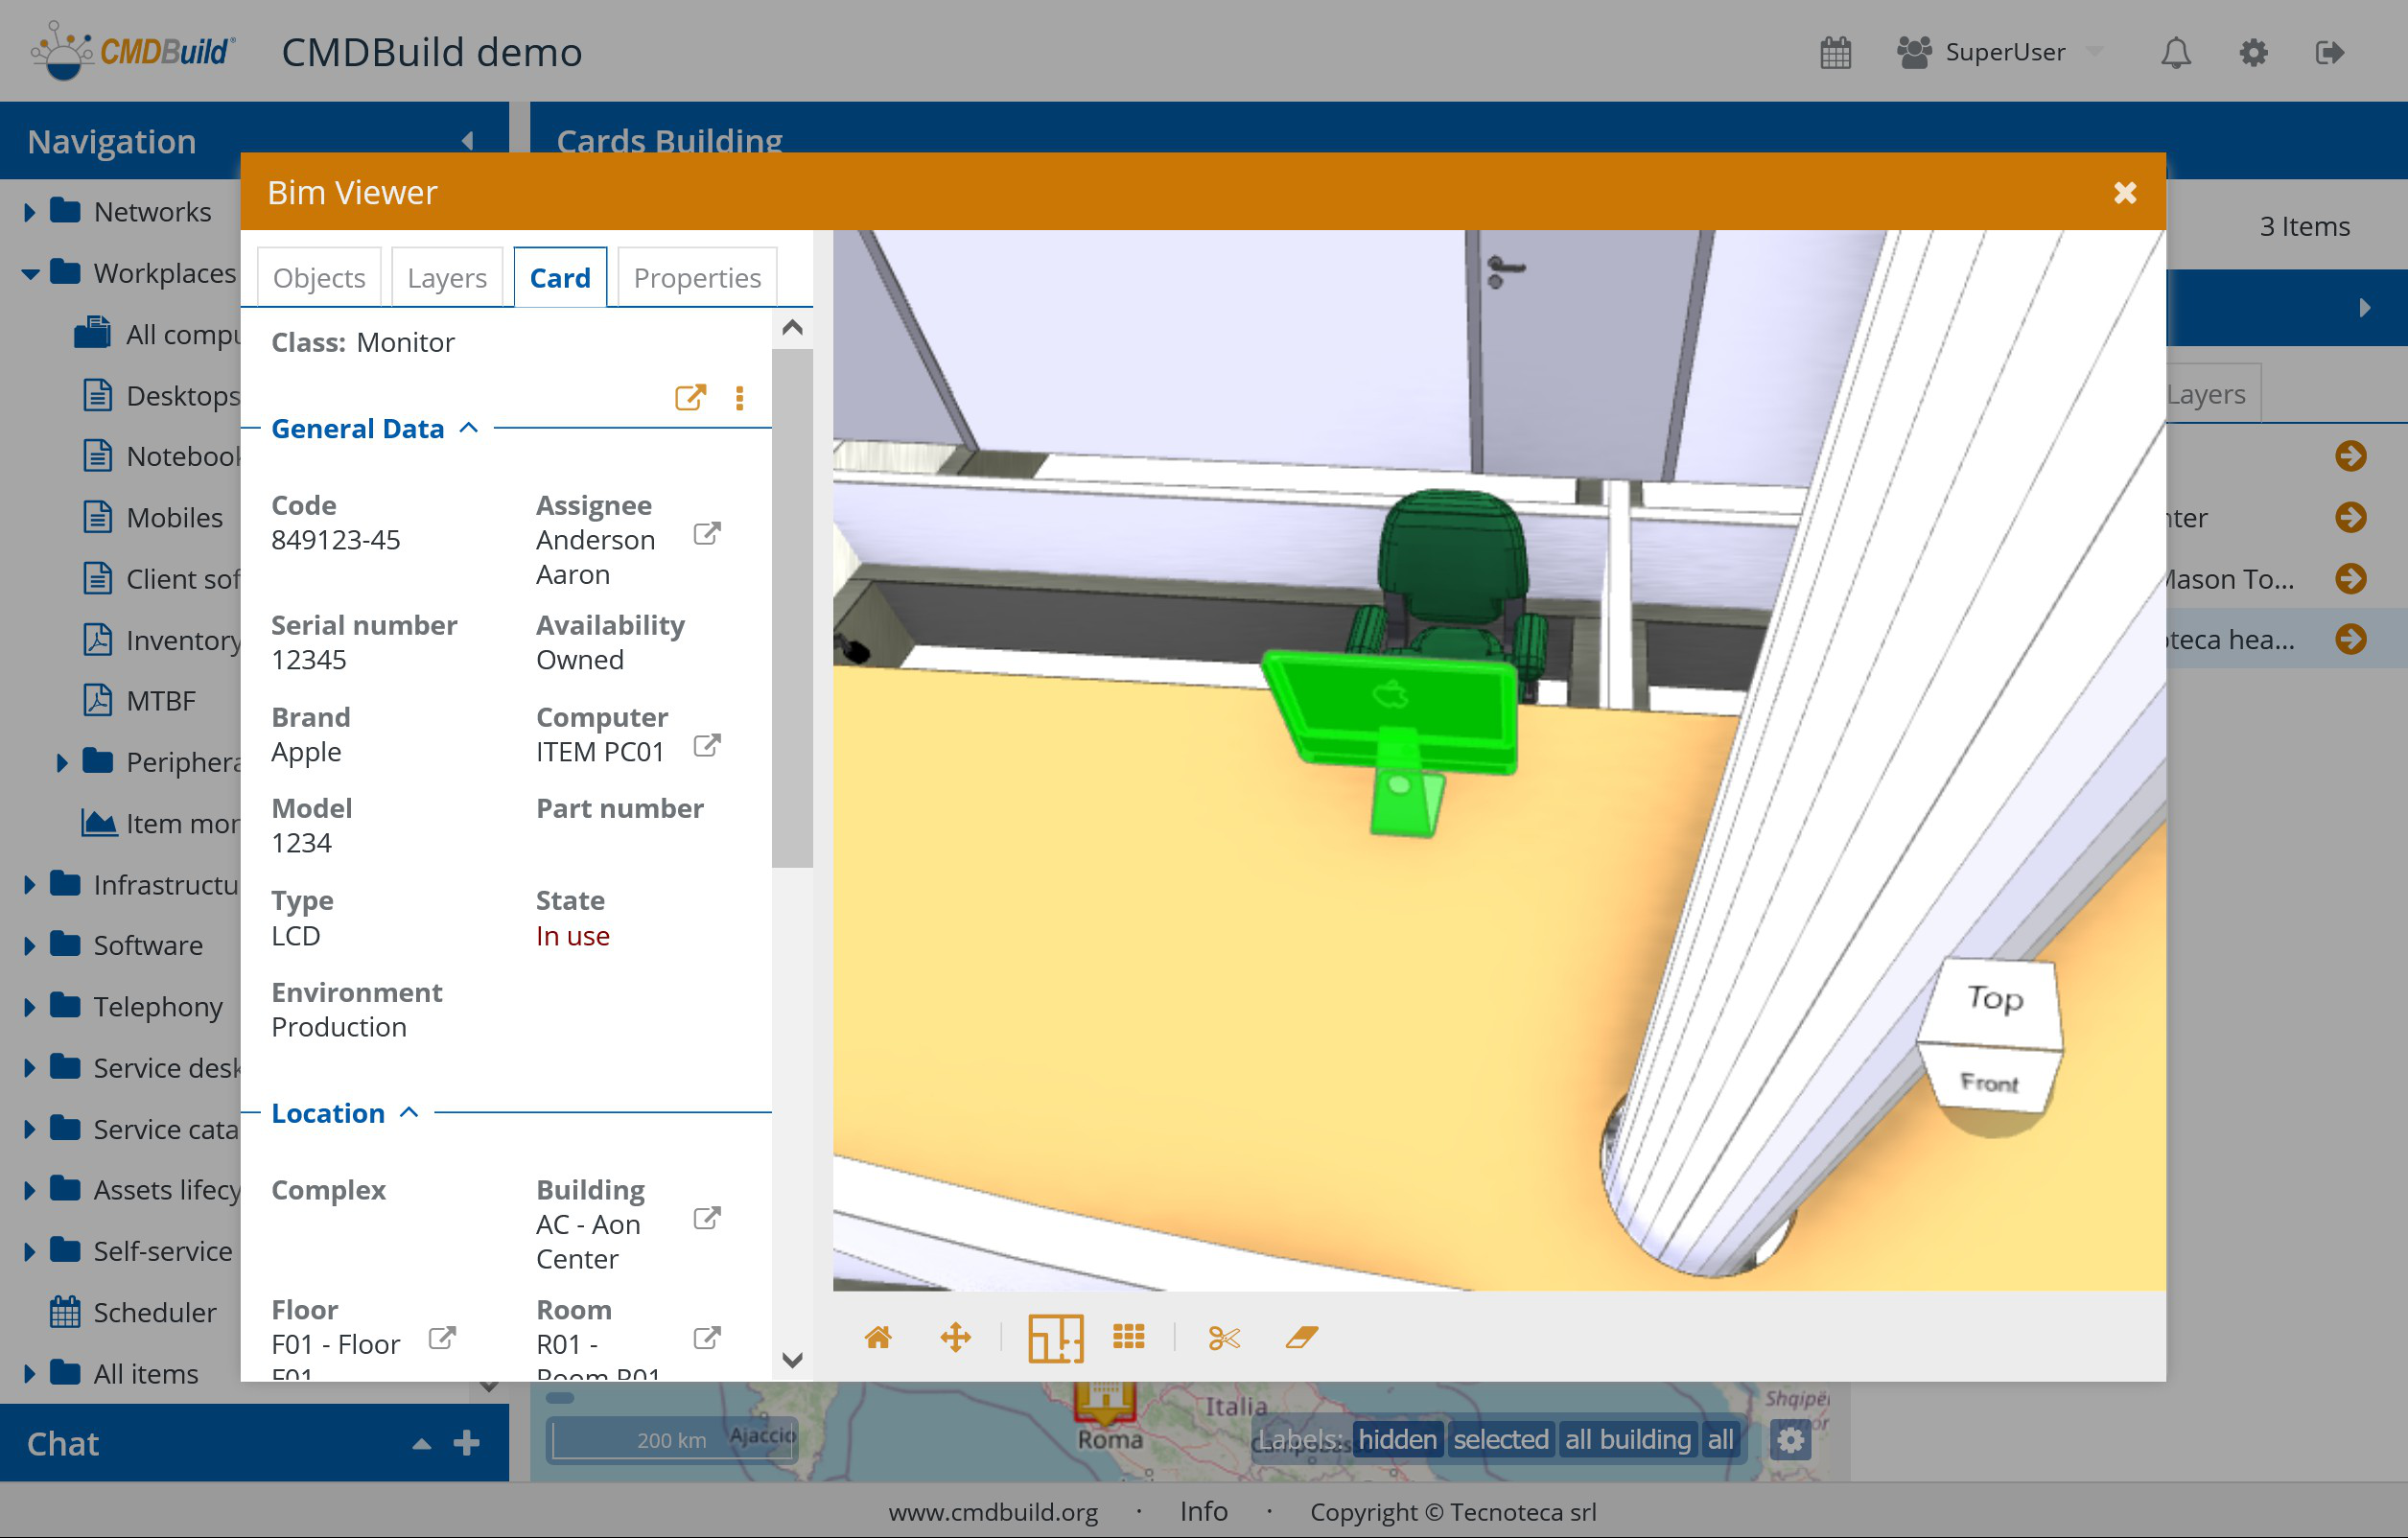Click the grid icon in viewer toolbar

[1128, 1337]
